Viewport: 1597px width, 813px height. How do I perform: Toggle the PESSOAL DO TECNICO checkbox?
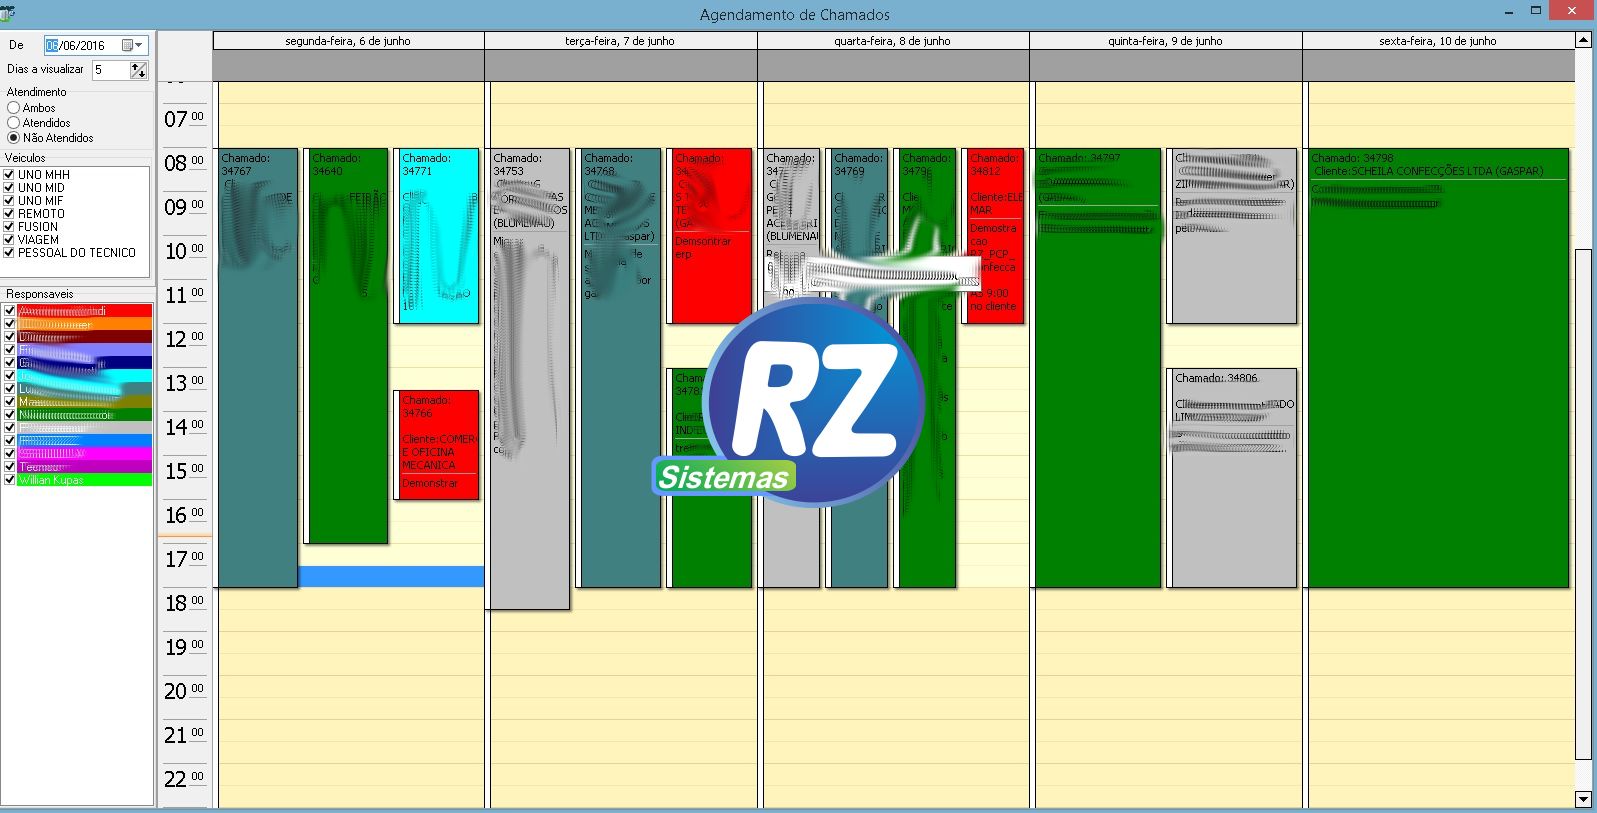9,252
